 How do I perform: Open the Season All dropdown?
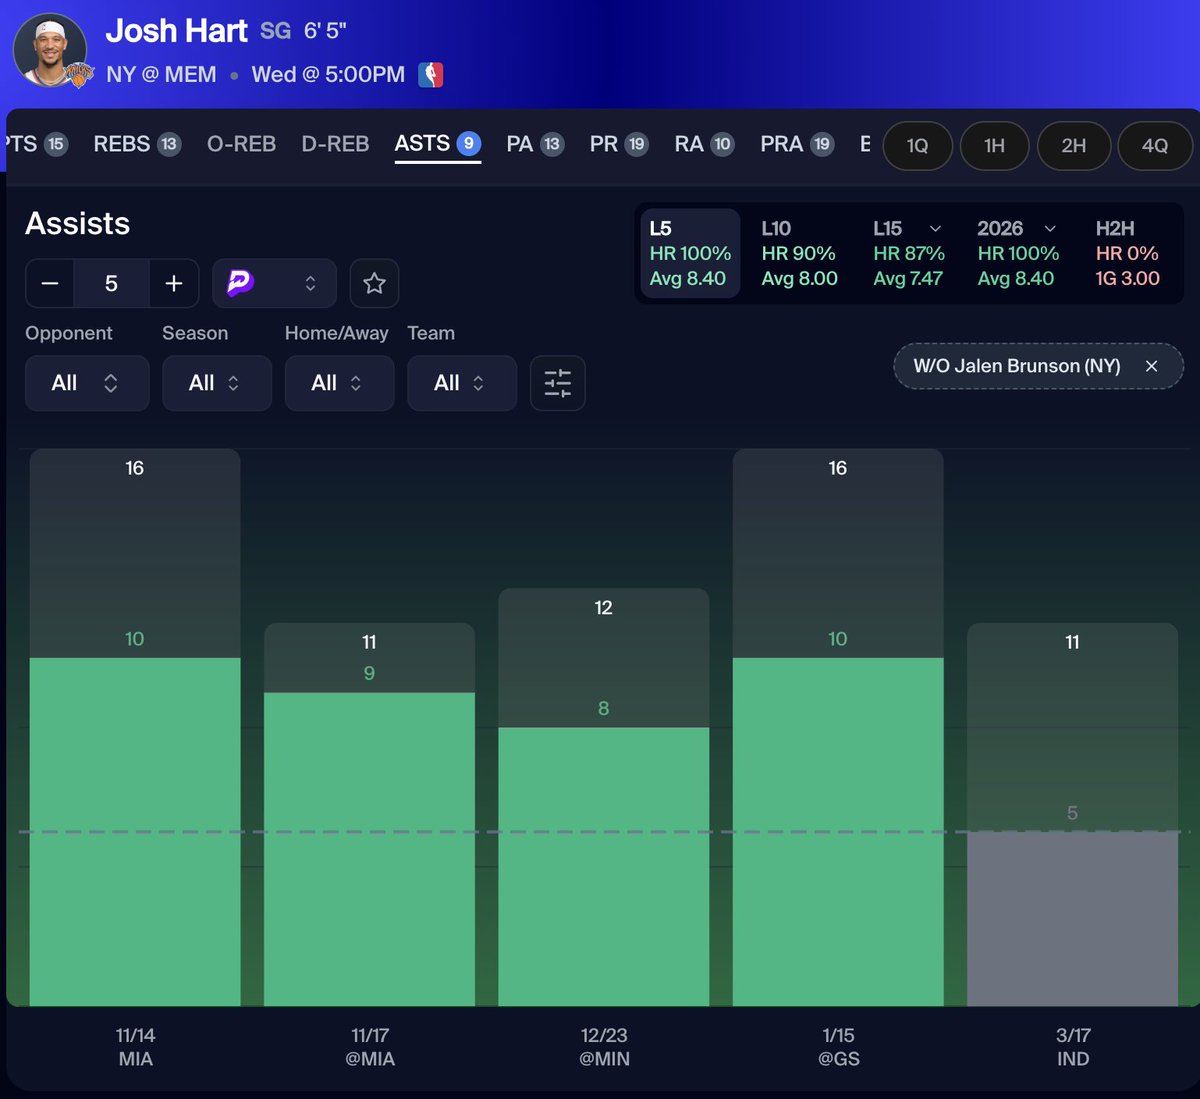coord(217,383)
